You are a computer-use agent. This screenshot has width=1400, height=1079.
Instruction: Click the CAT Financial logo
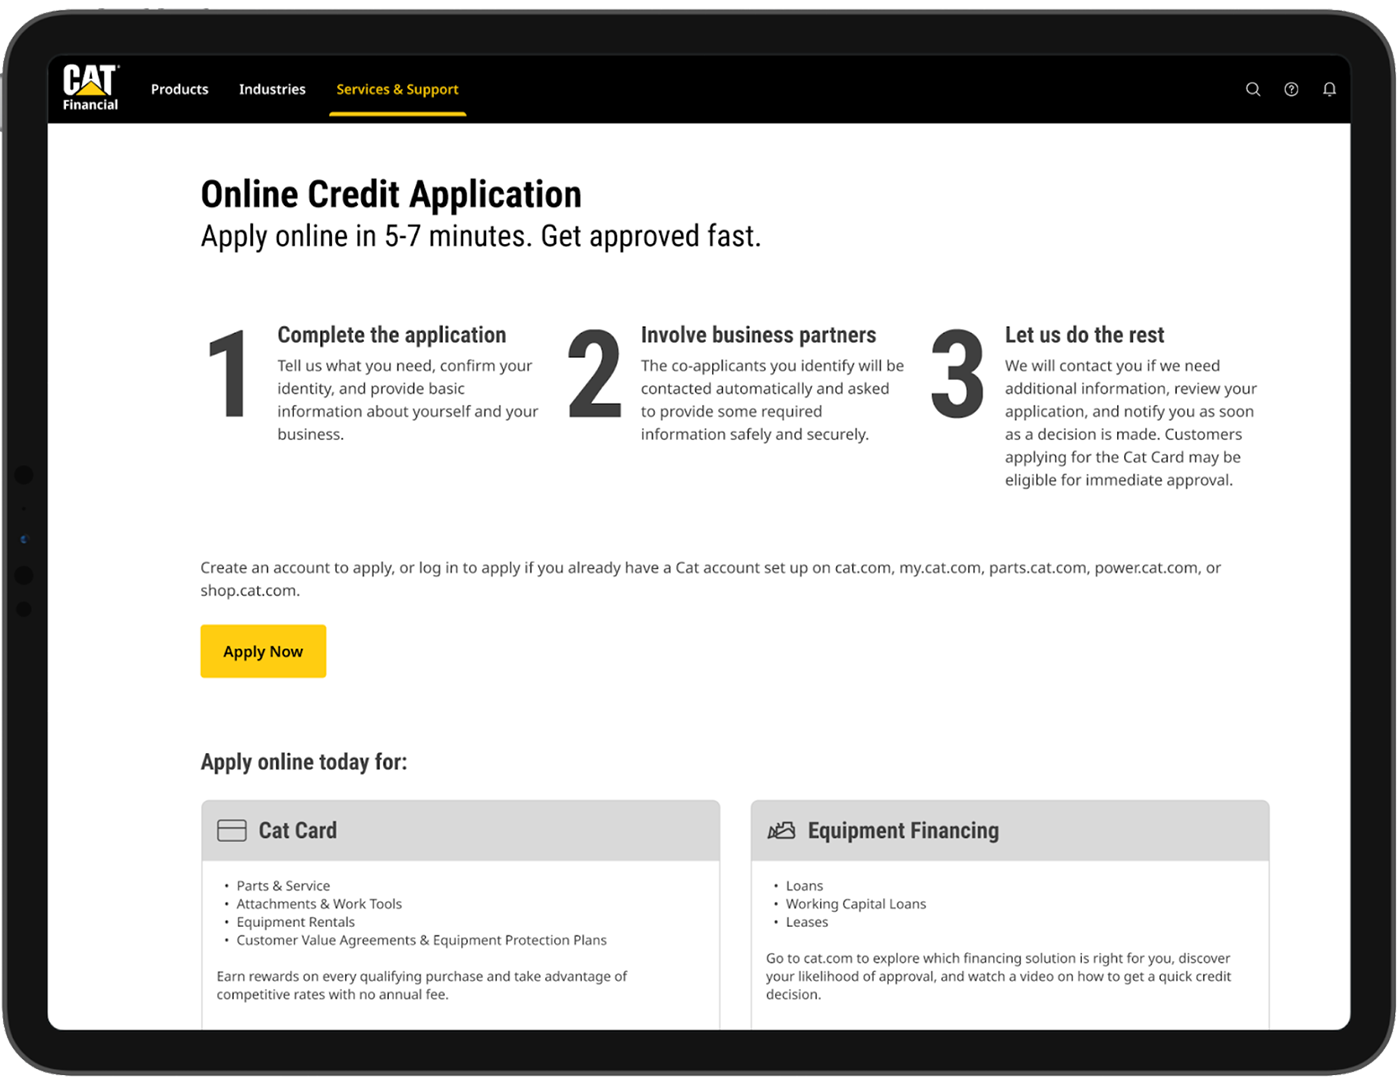[90, 88]
